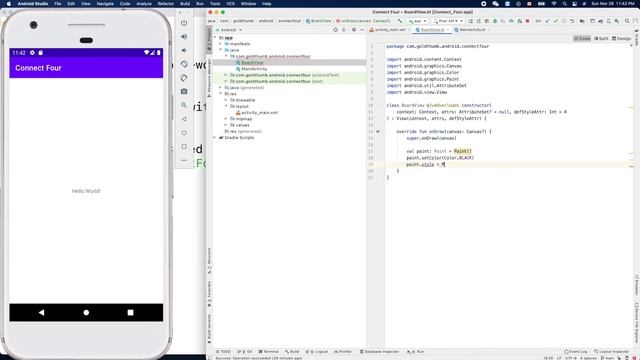Click the project panel settings gear icon
The width and height of the screenshot is (640, 360).
click(x=353, y=30)
